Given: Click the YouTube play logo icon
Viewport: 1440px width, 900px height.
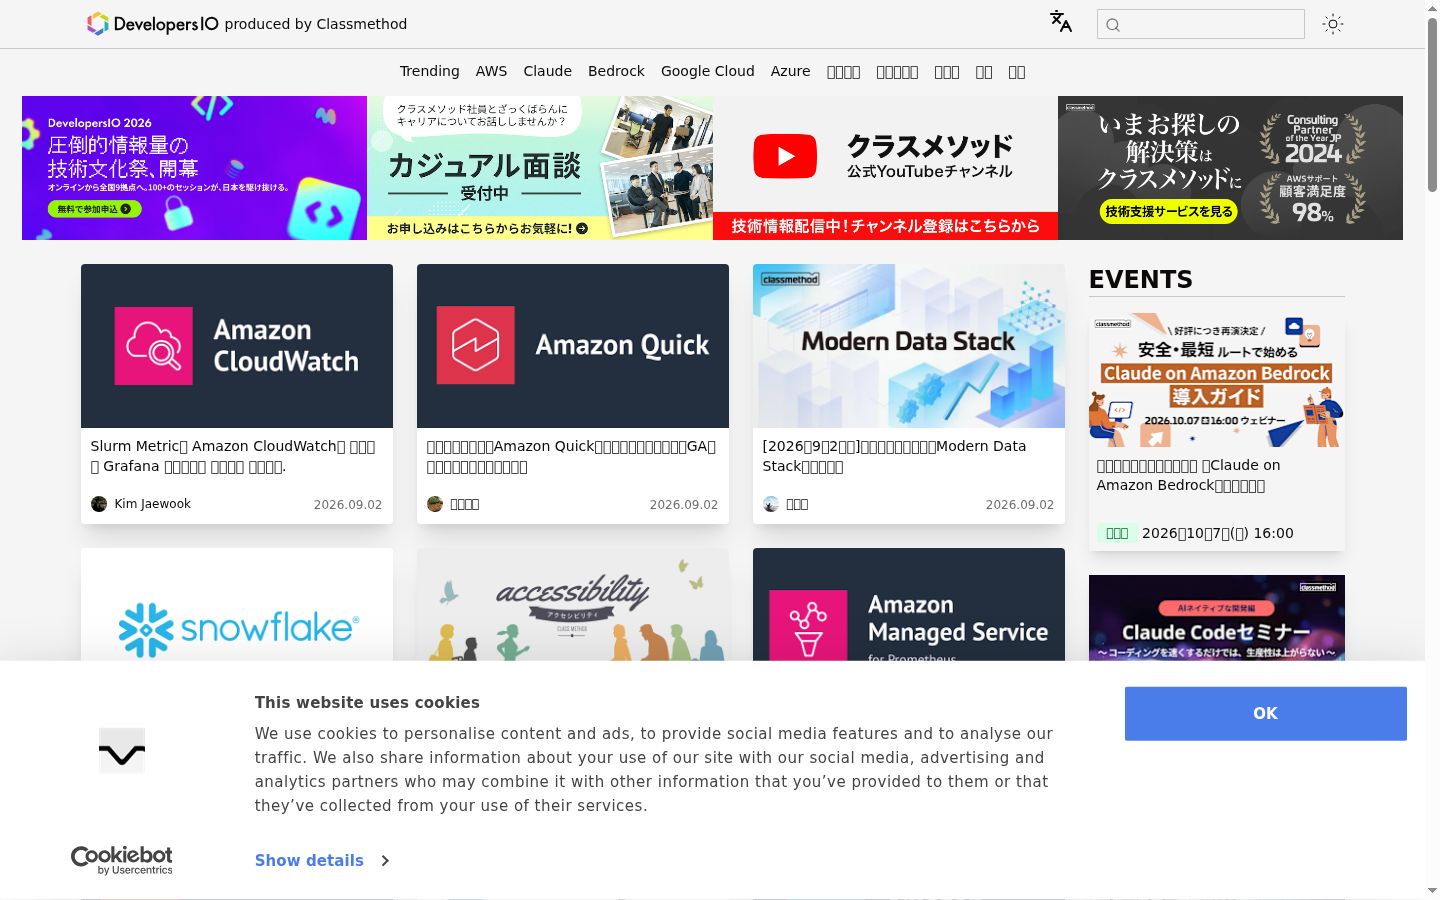Looking at the screenshot, I should click(x=785, y=156).
